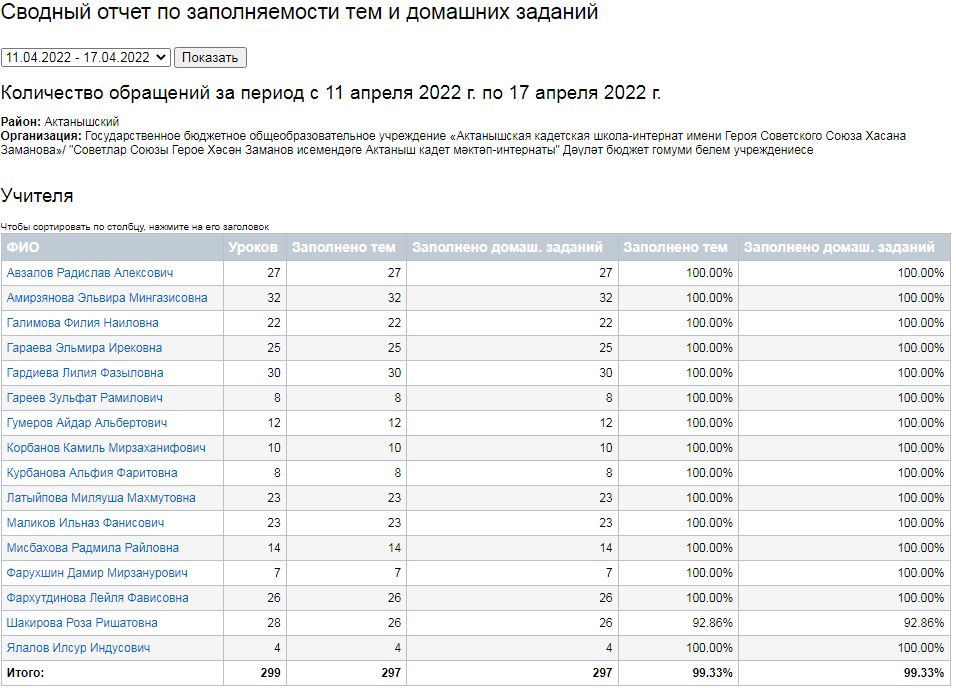Sort table by ФИО column header
The height and width of the screenshot is (688, 956).
point(23,247)
